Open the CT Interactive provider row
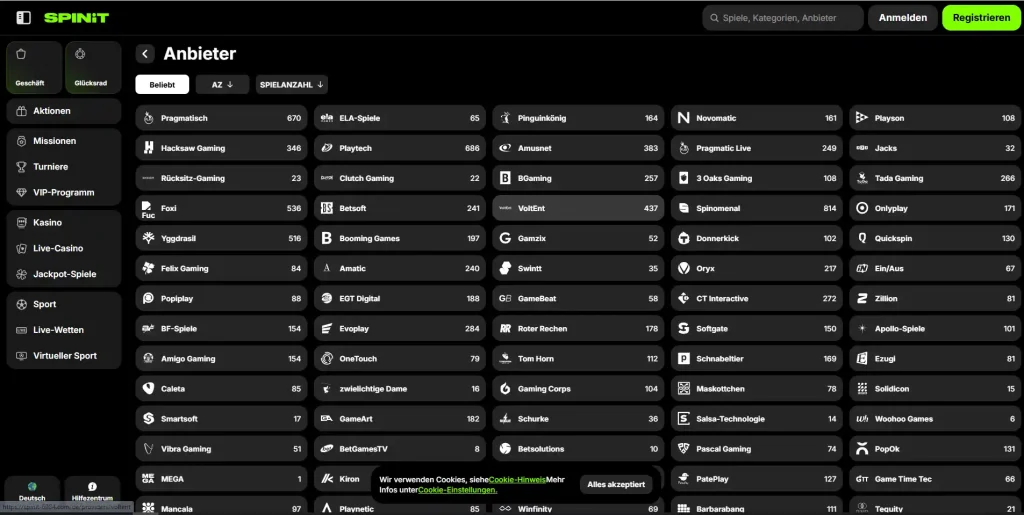This screenshot has height=515, width=1024. (x=756, y=298)
